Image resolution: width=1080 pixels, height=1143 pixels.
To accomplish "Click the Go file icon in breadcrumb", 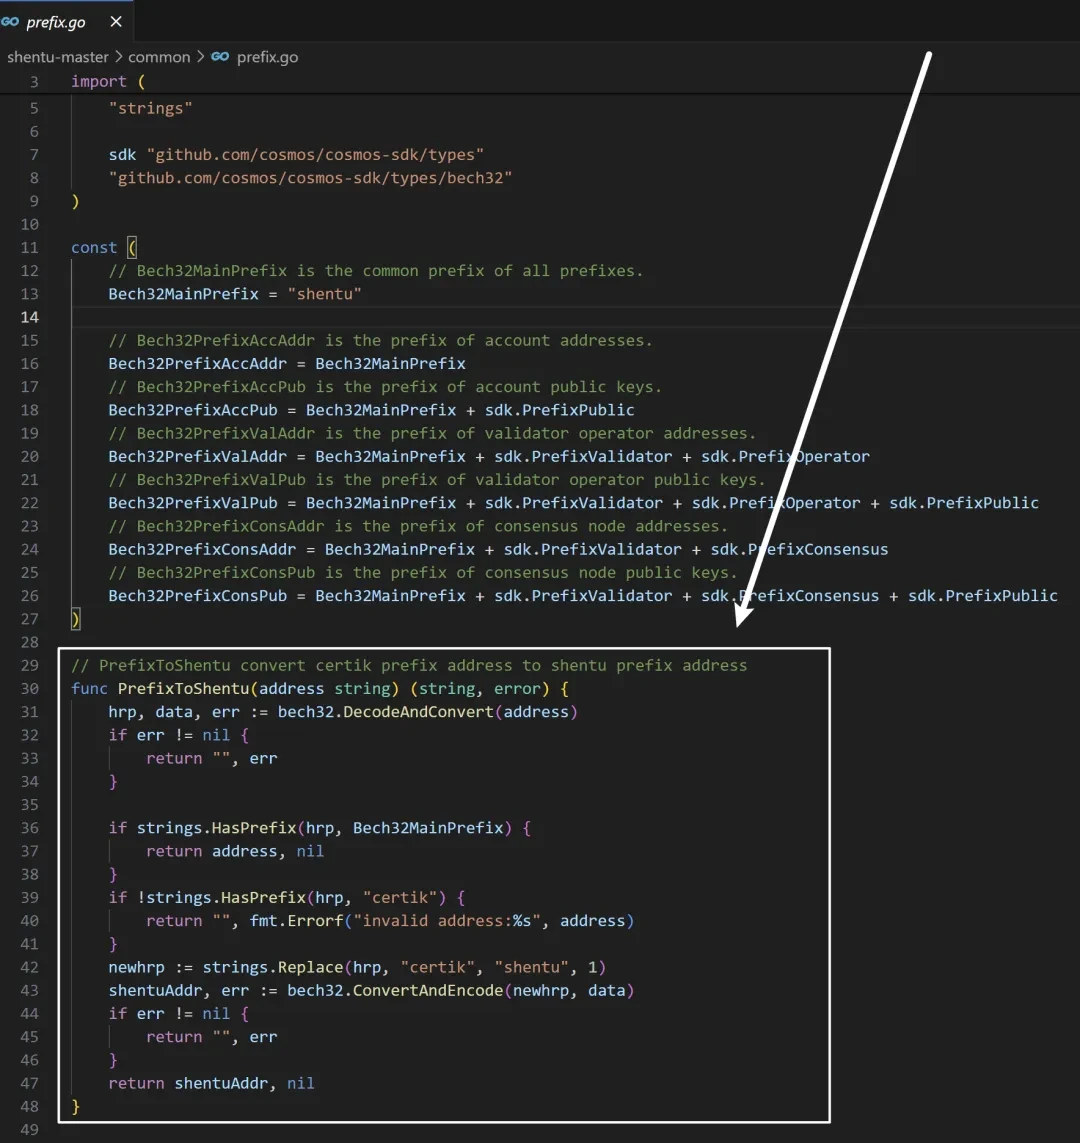I will pos(220,57).
